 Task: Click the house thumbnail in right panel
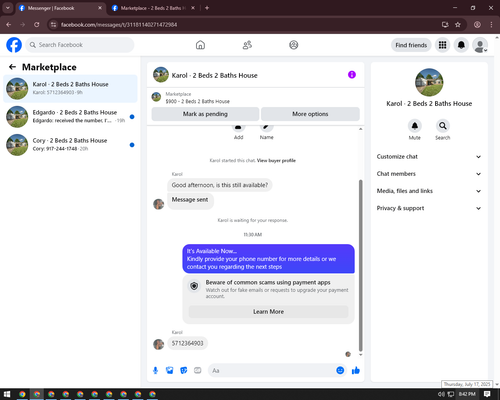pos(429,82)
